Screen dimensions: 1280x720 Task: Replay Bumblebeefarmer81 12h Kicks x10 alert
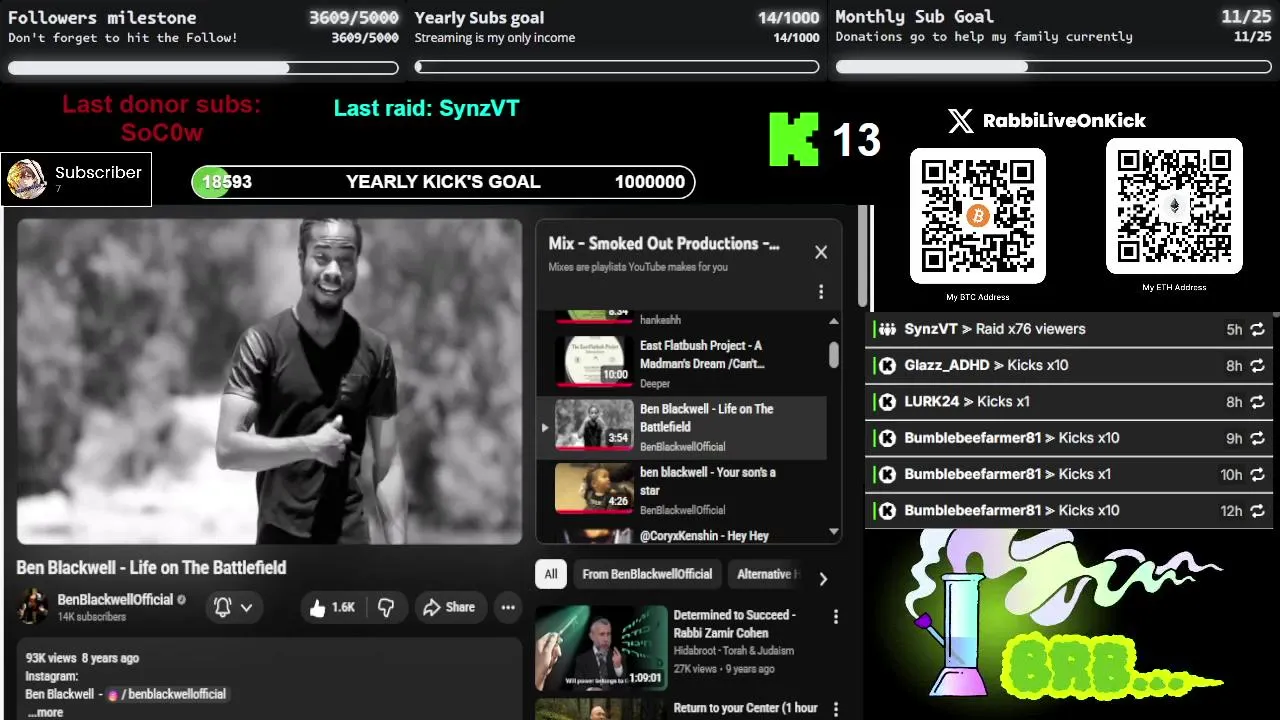click(1257, 511)
